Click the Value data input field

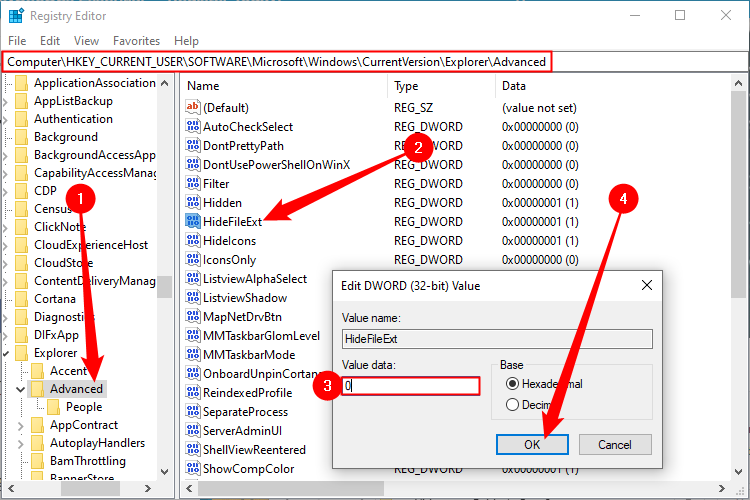point(410,385)
